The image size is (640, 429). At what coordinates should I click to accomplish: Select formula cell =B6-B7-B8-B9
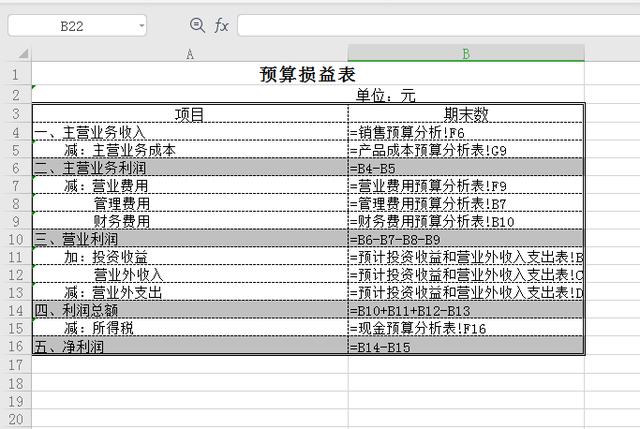466,239
